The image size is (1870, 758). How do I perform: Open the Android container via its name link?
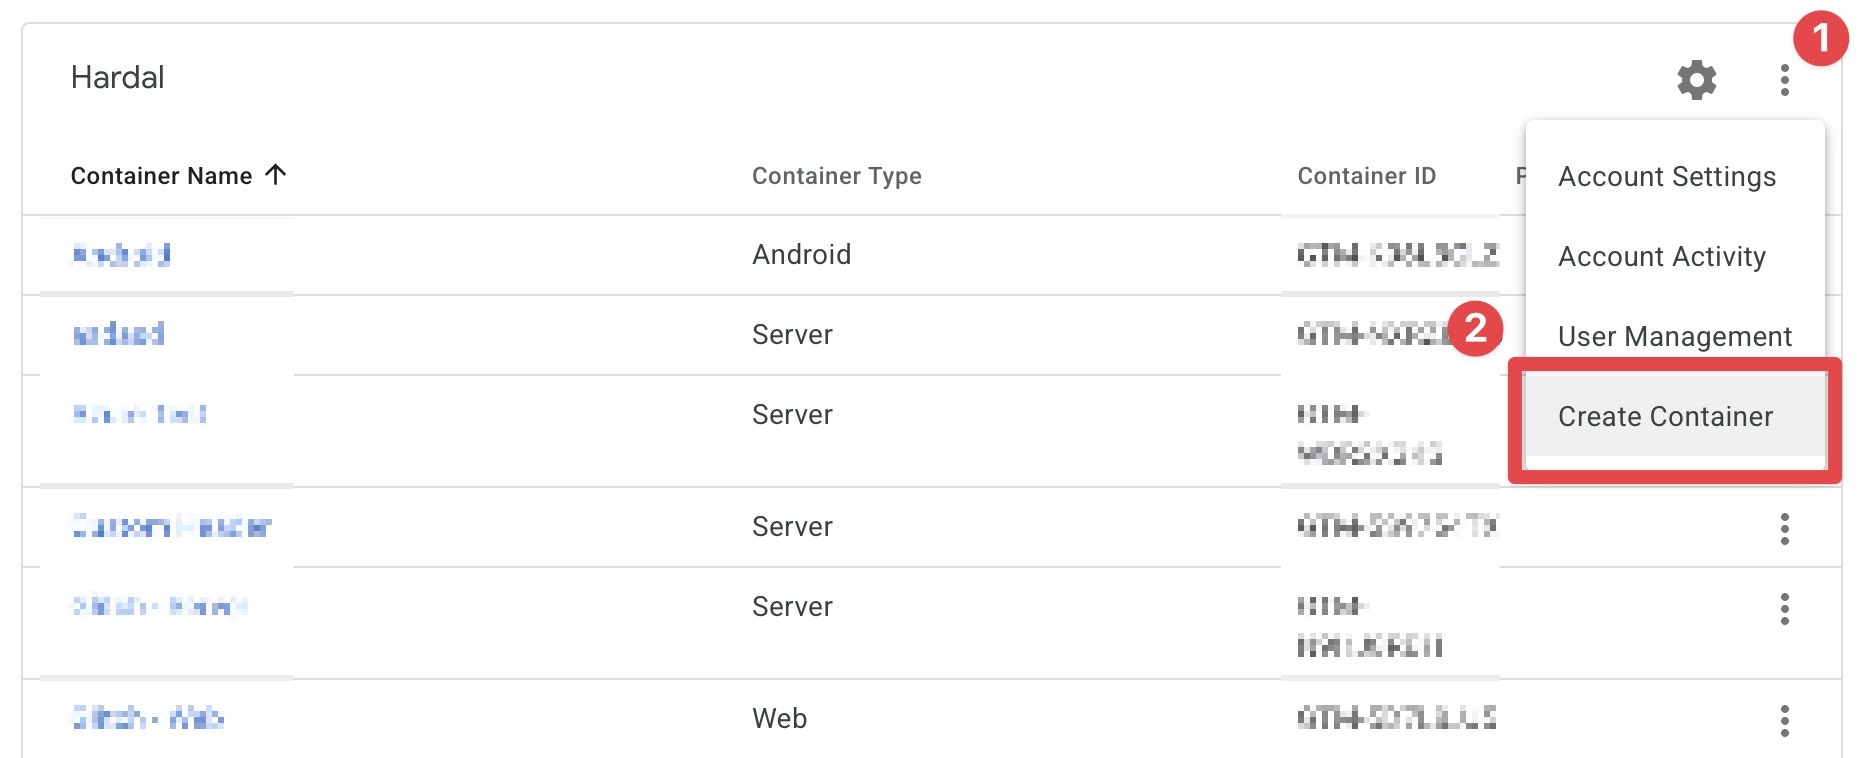pos(118,255)
